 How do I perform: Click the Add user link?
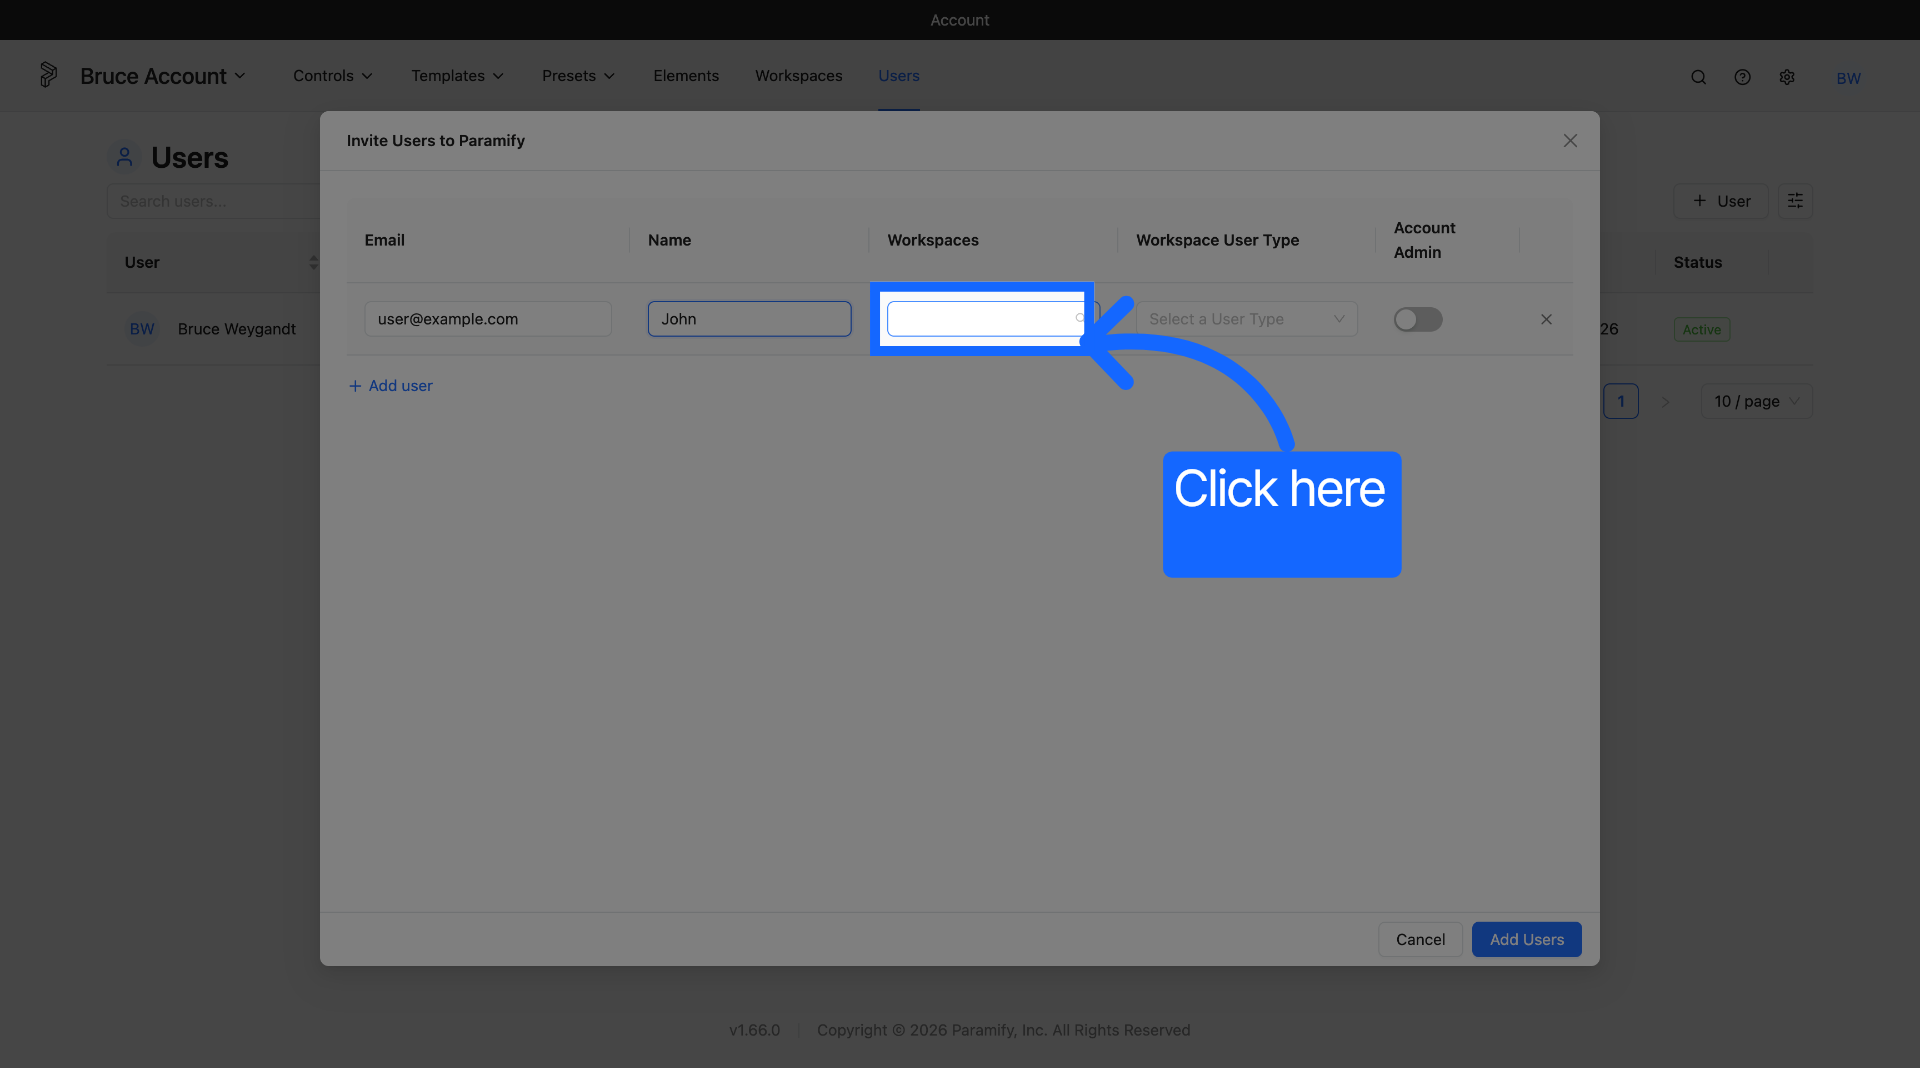point(390,386)
